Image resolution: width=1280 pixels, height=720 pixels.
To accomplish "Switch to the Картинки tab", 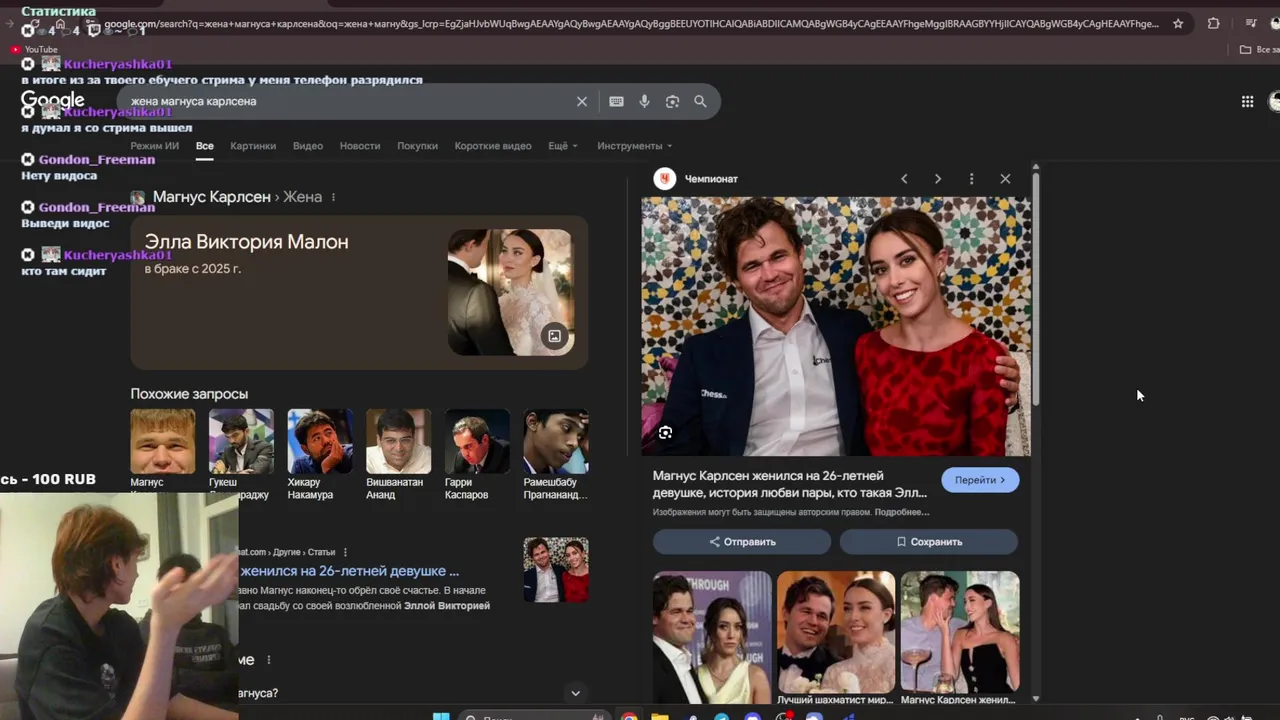I will click(x=253, y=146).
